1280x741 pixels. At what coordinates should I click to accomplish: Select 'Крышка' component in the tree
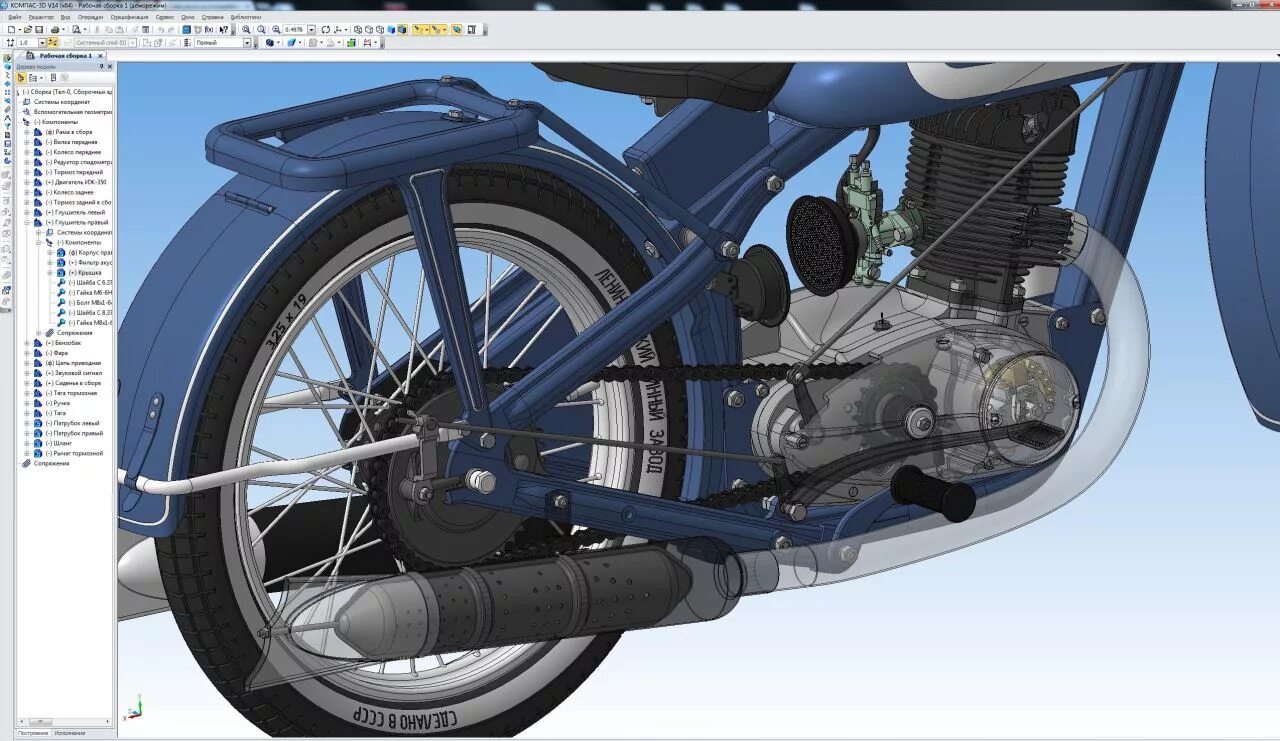point(85,272)
